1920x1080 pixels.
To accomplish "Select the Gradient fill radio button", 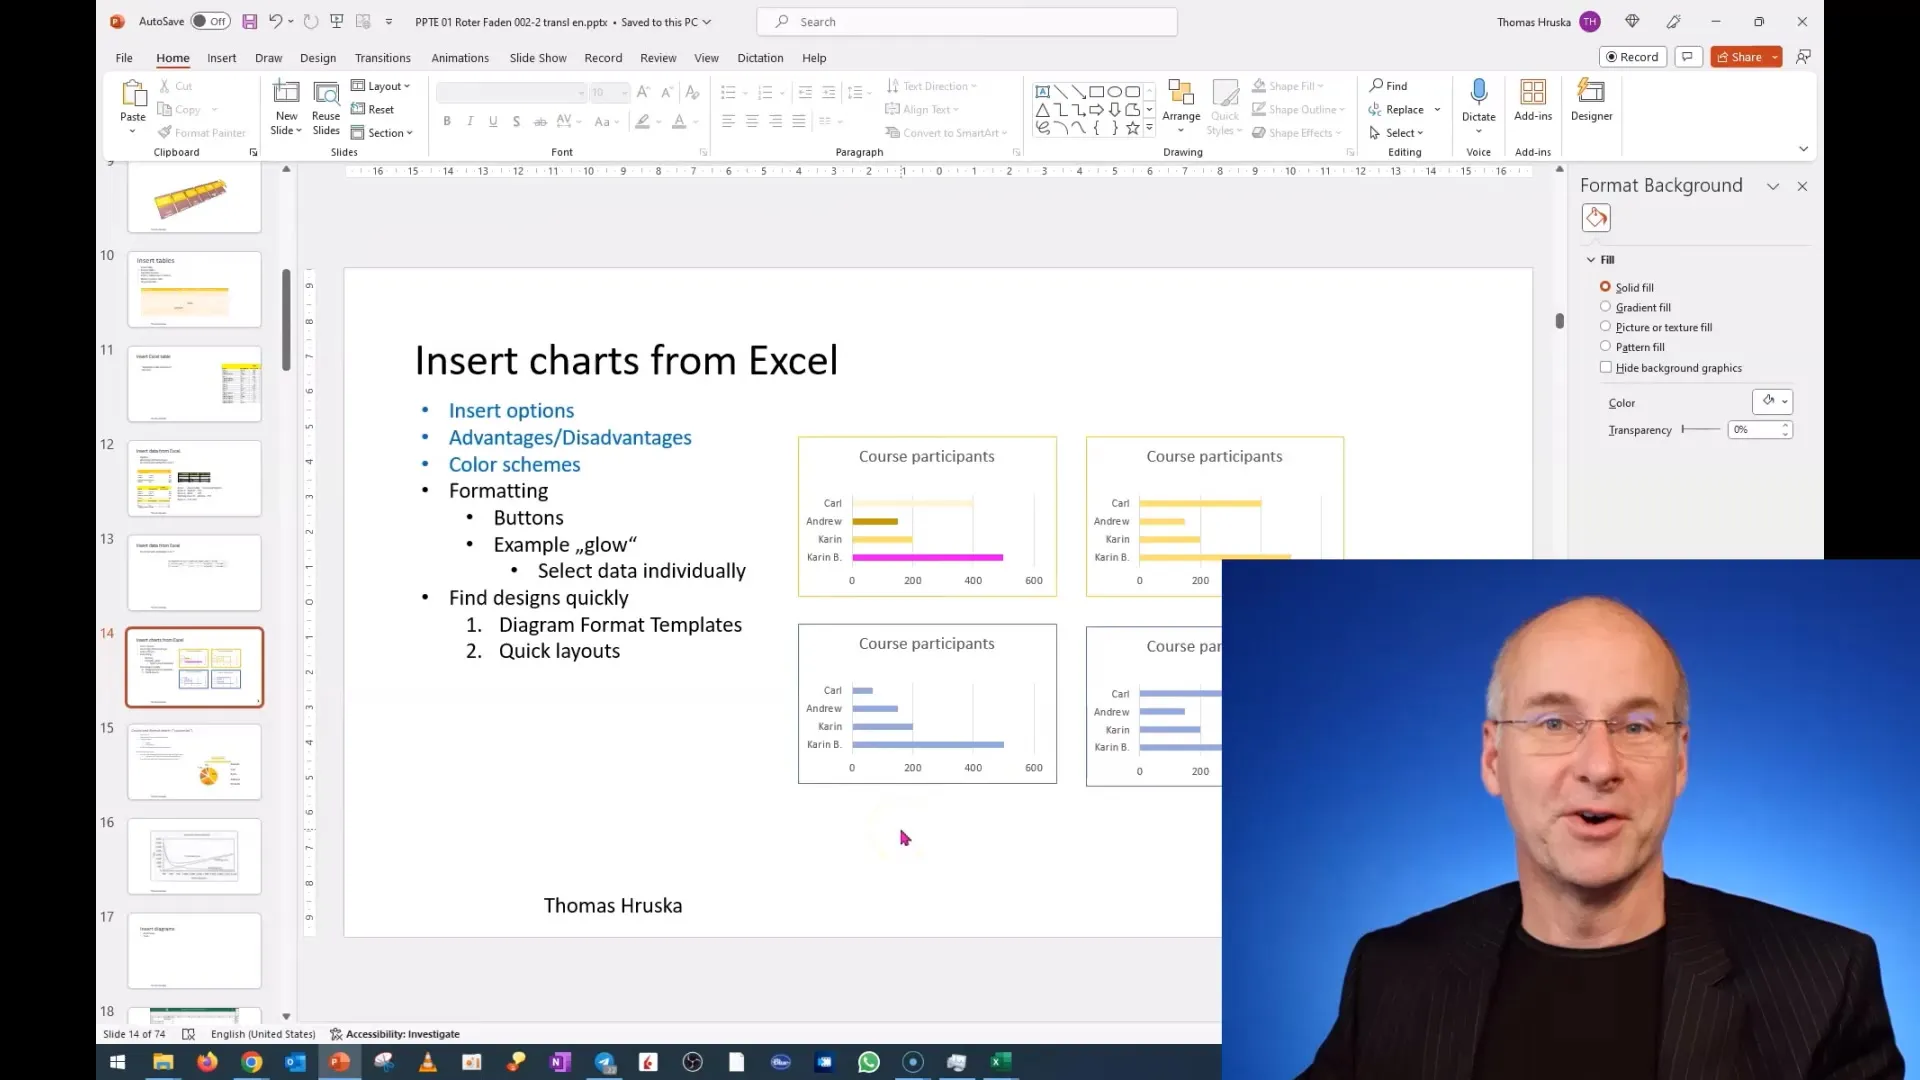I will pos(1606,305).
